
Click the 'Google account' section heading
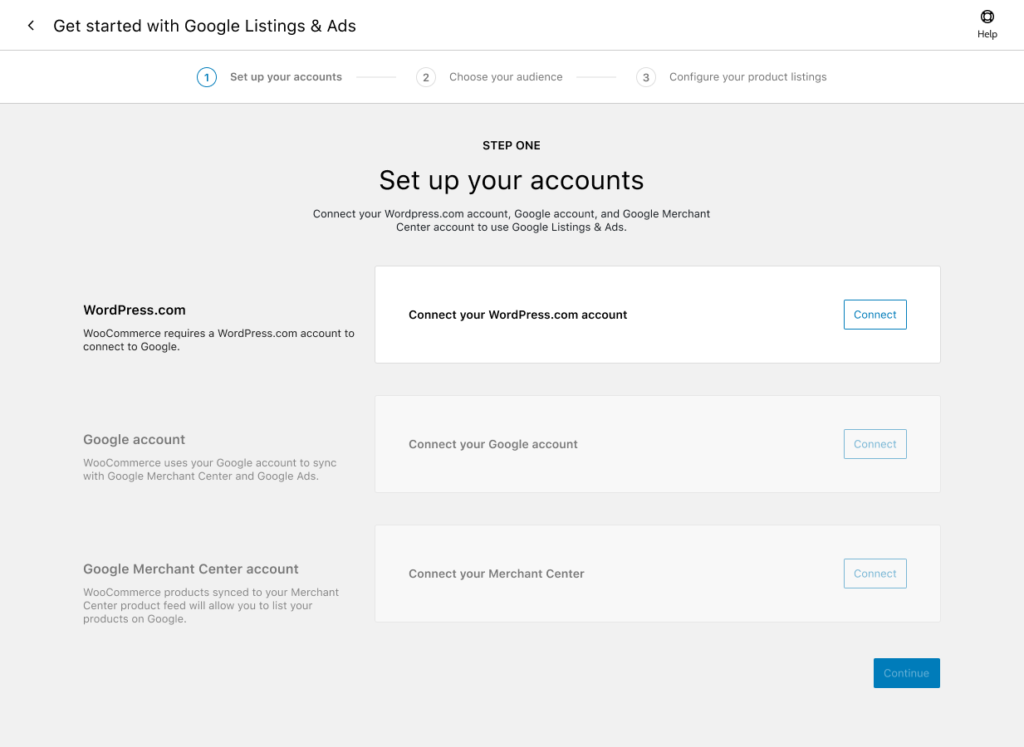point(134,439)
